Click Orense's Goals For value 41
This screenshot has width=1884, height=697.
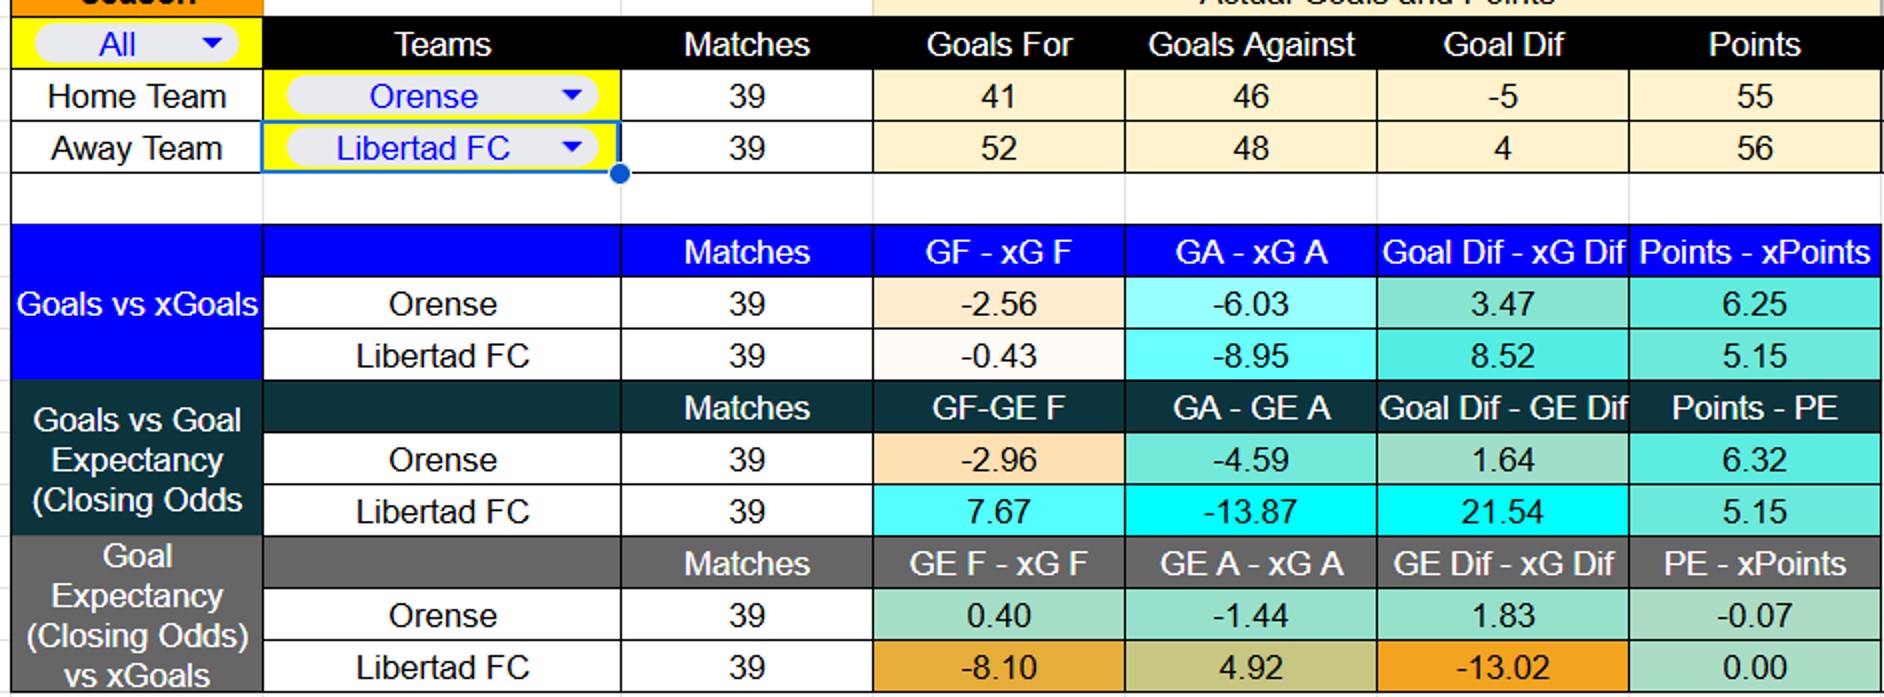point(998,96)
